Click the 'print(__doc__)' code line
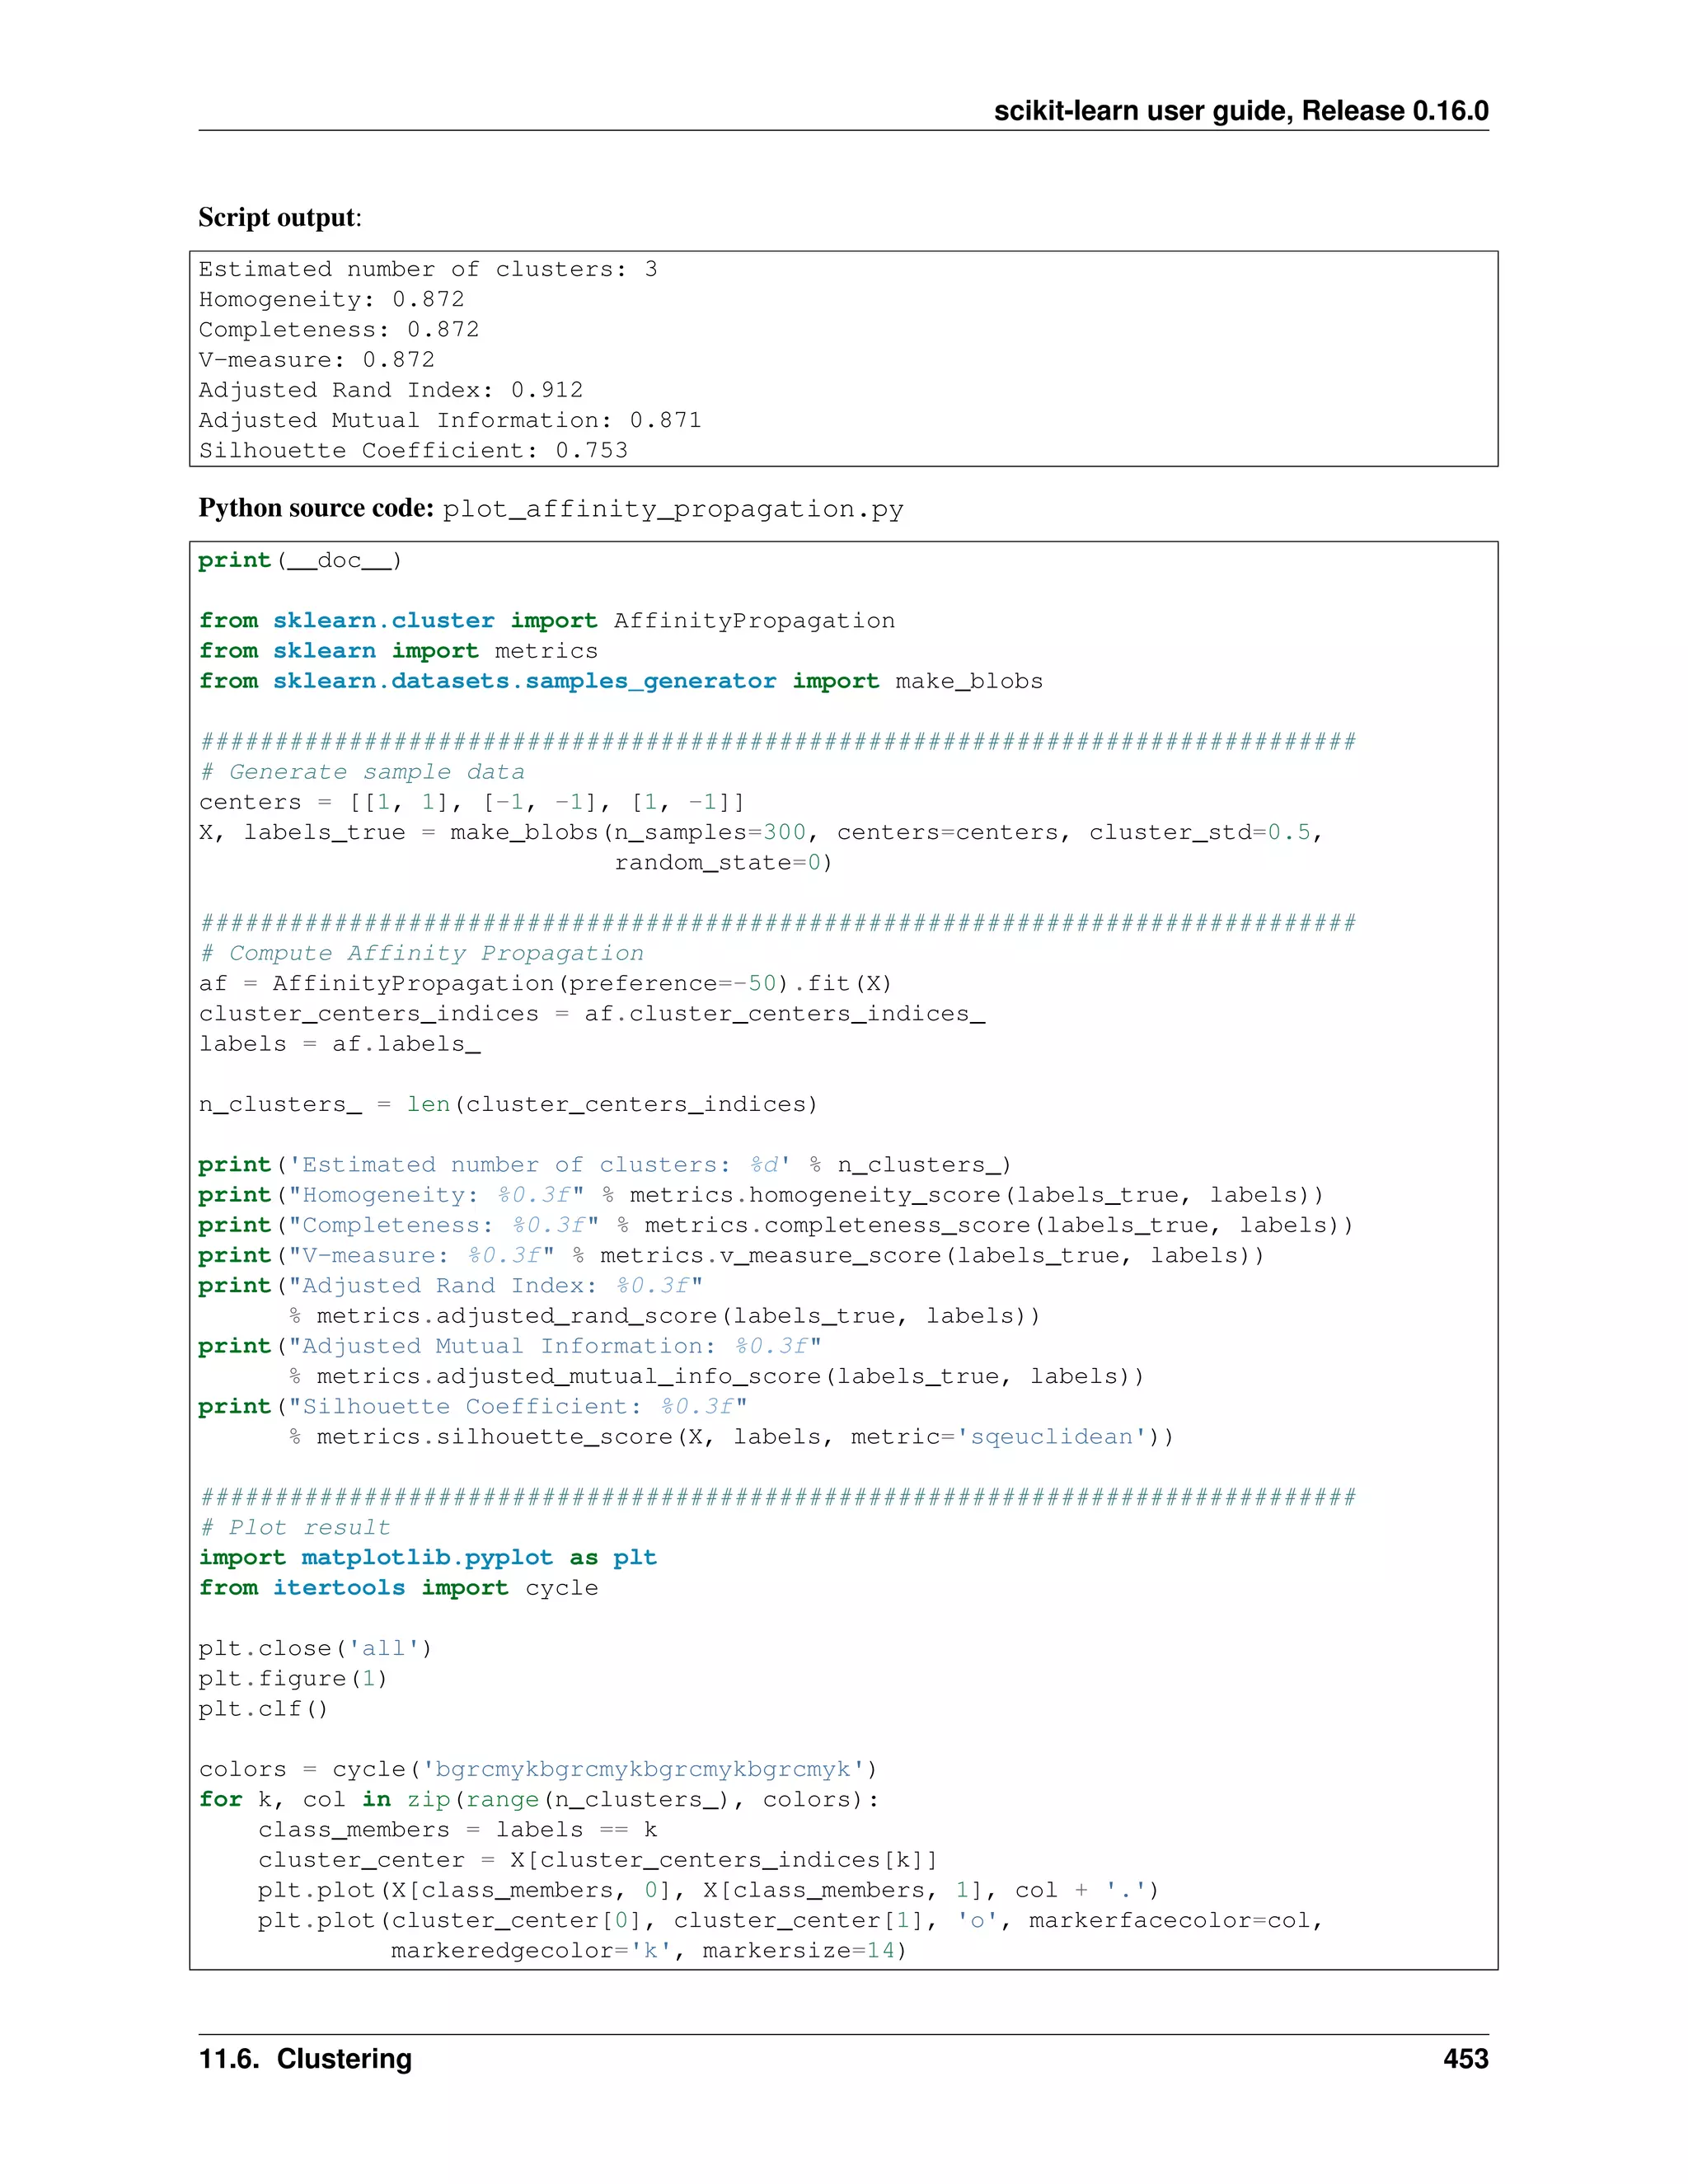 tap(300, 560)
